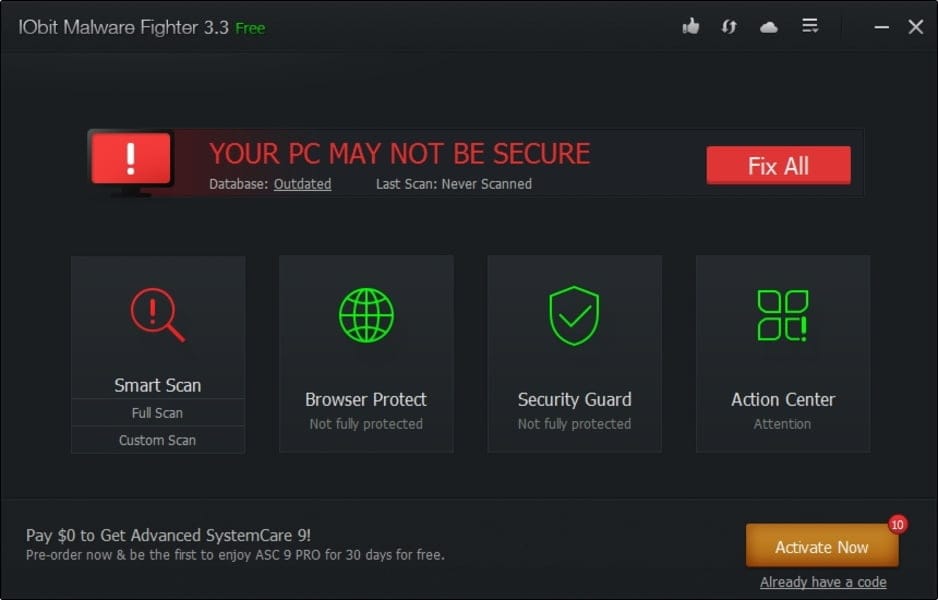Click the Browser Protect globe icon
This screenshot has width=938, height=600.
click(x=366, y=315)
